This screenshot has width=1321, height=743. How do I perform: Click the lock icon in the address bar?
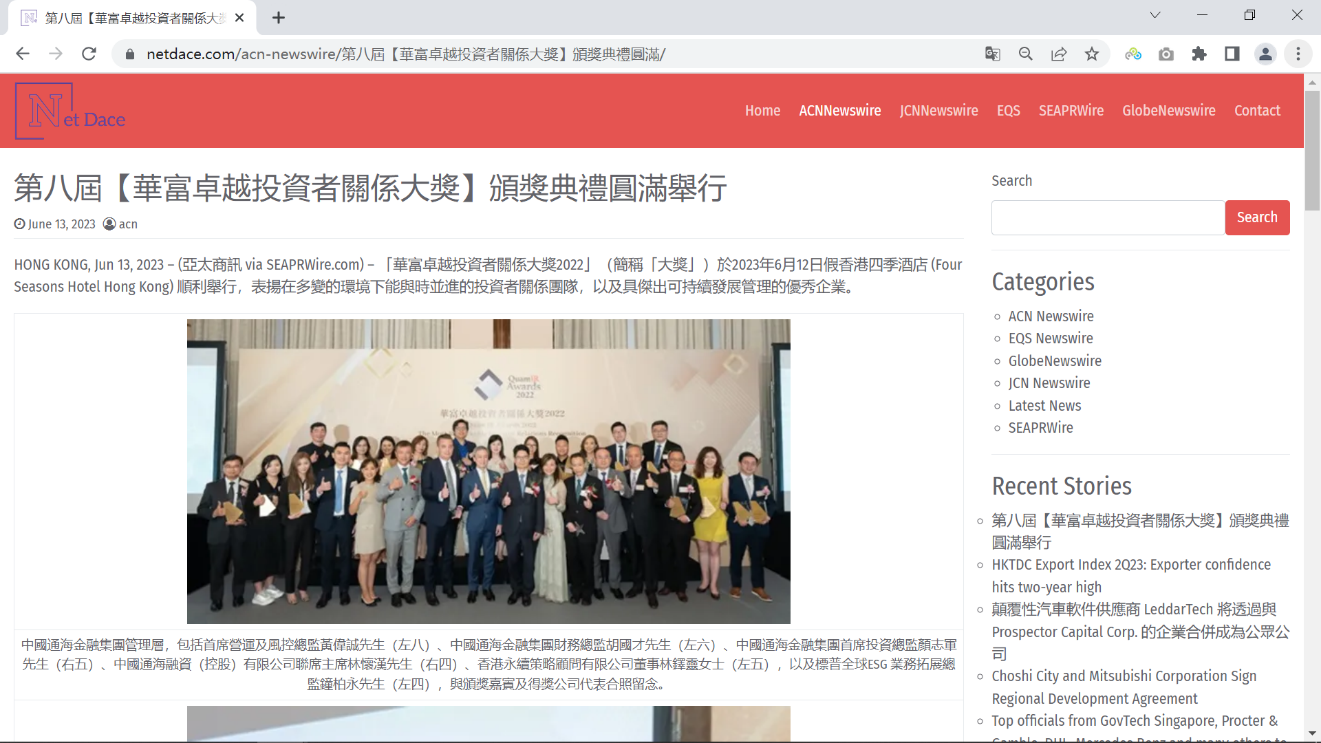(x=128, y=54)
